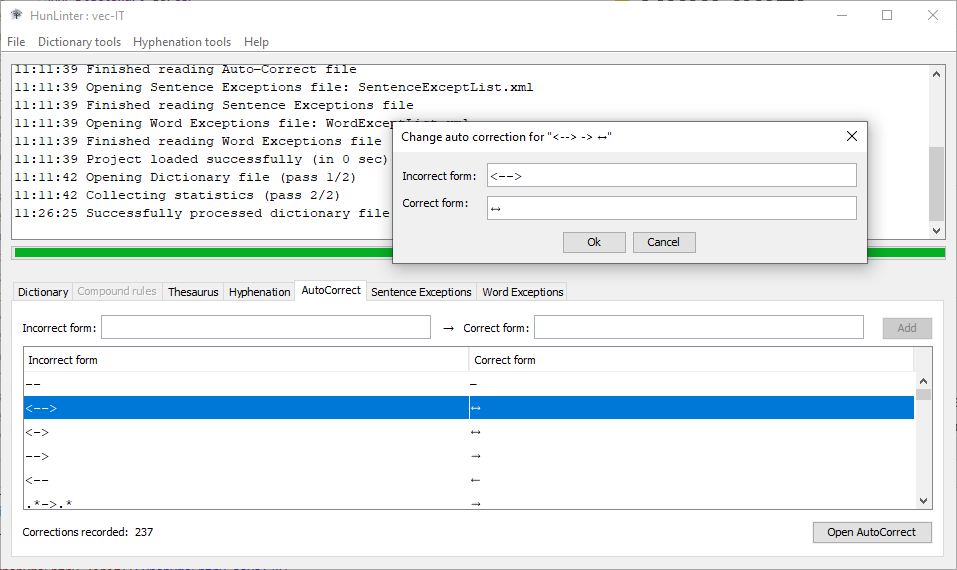The image size is (957, 570).
Task: Open the Sentence Exceptions tab
Action: pyautogui.click(x=421, y=292)
